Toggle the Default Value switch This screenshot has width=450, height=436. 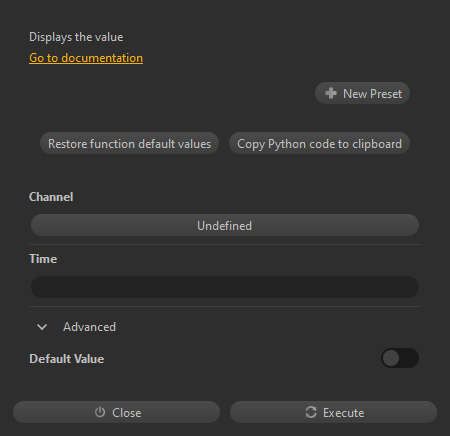tap(400, 358)
